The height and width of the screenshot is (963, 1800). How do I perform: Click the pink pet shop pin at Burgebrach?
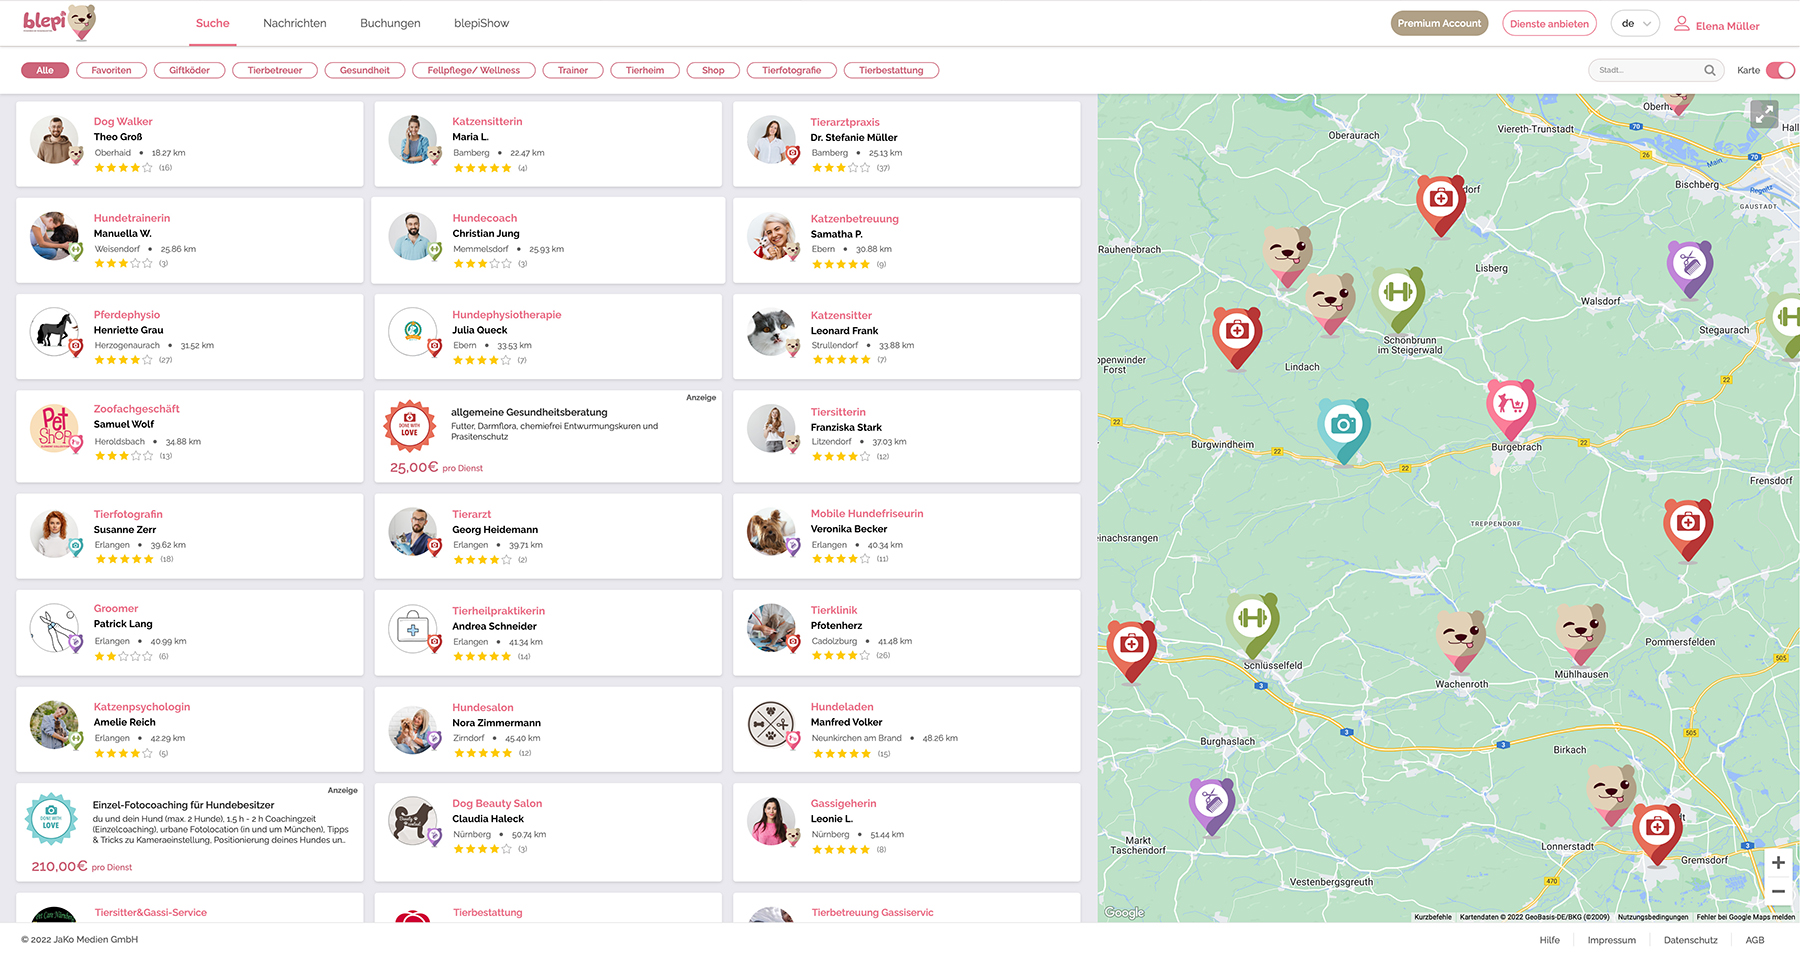(x=1510, y=405)
